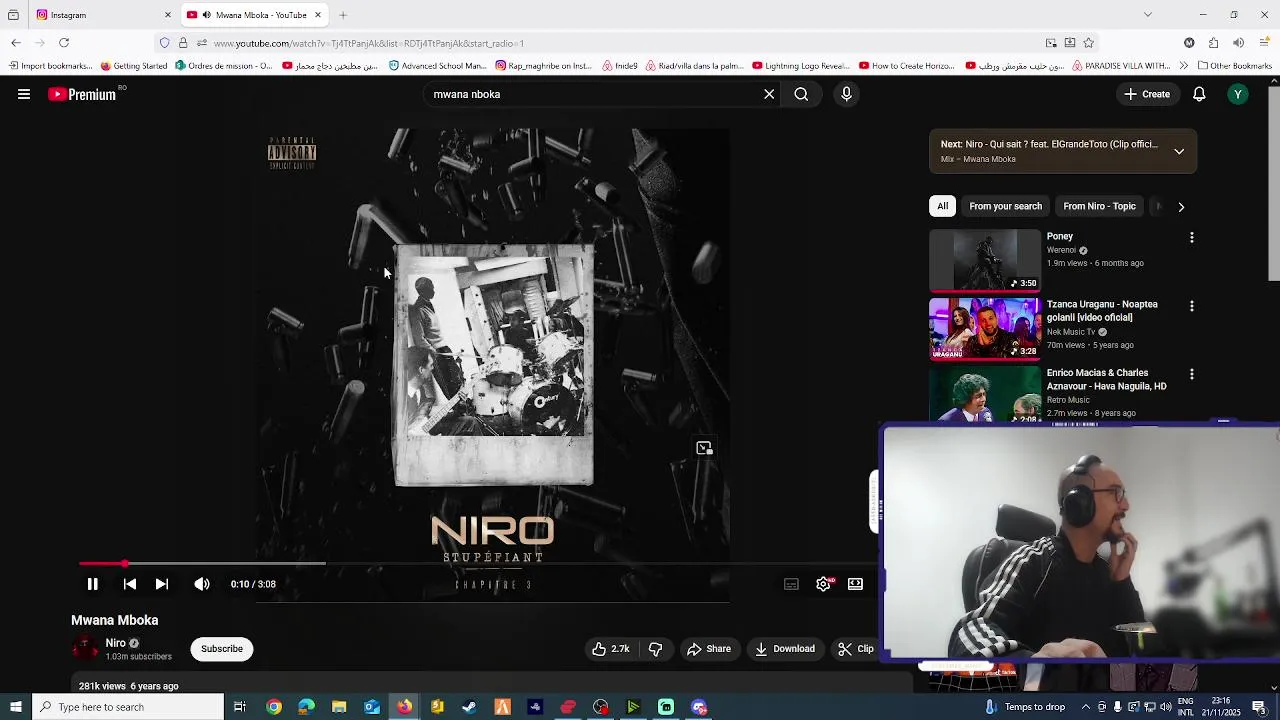Open the Poney video thumbnail
The height and width of the screenshot is (720, 1280).
click(x=985, y=260)
